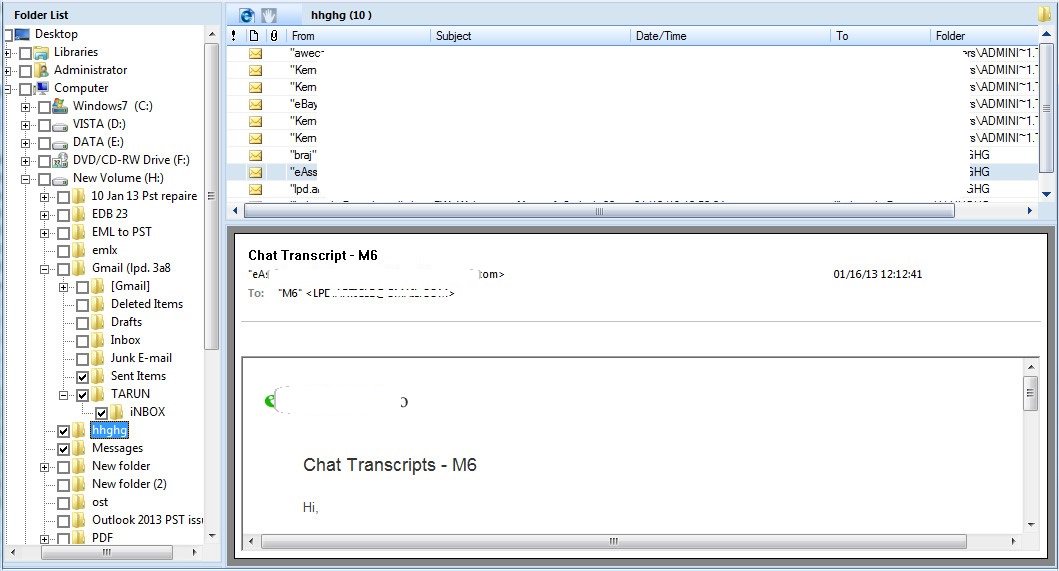1059x571 pixels.
Task: Expand the [Gmail] subfolder
Action: [63, 287]
